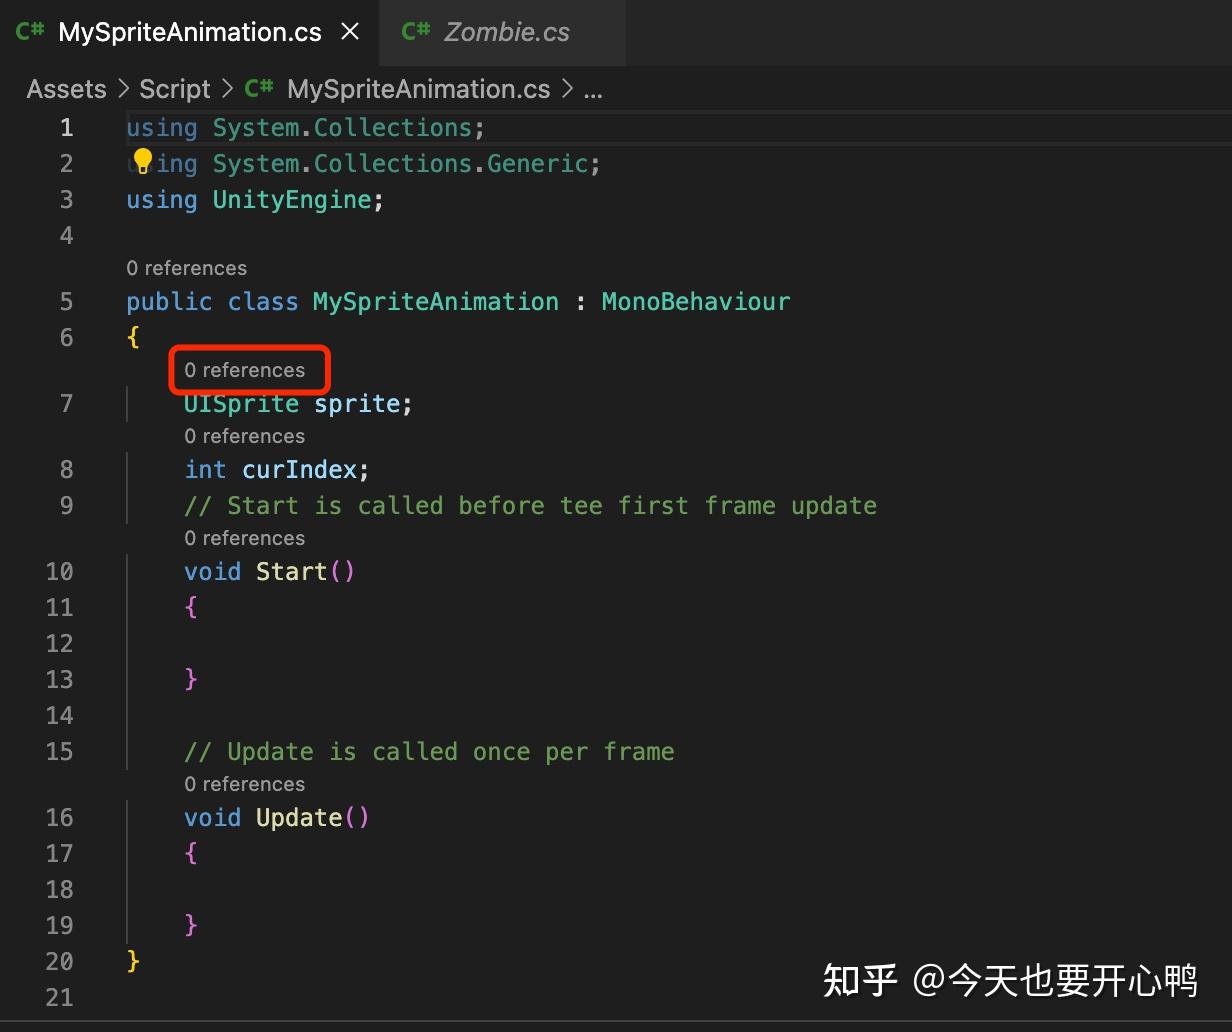Click 'System.Collections.Generic' on line 2

[x=400, y=164]
